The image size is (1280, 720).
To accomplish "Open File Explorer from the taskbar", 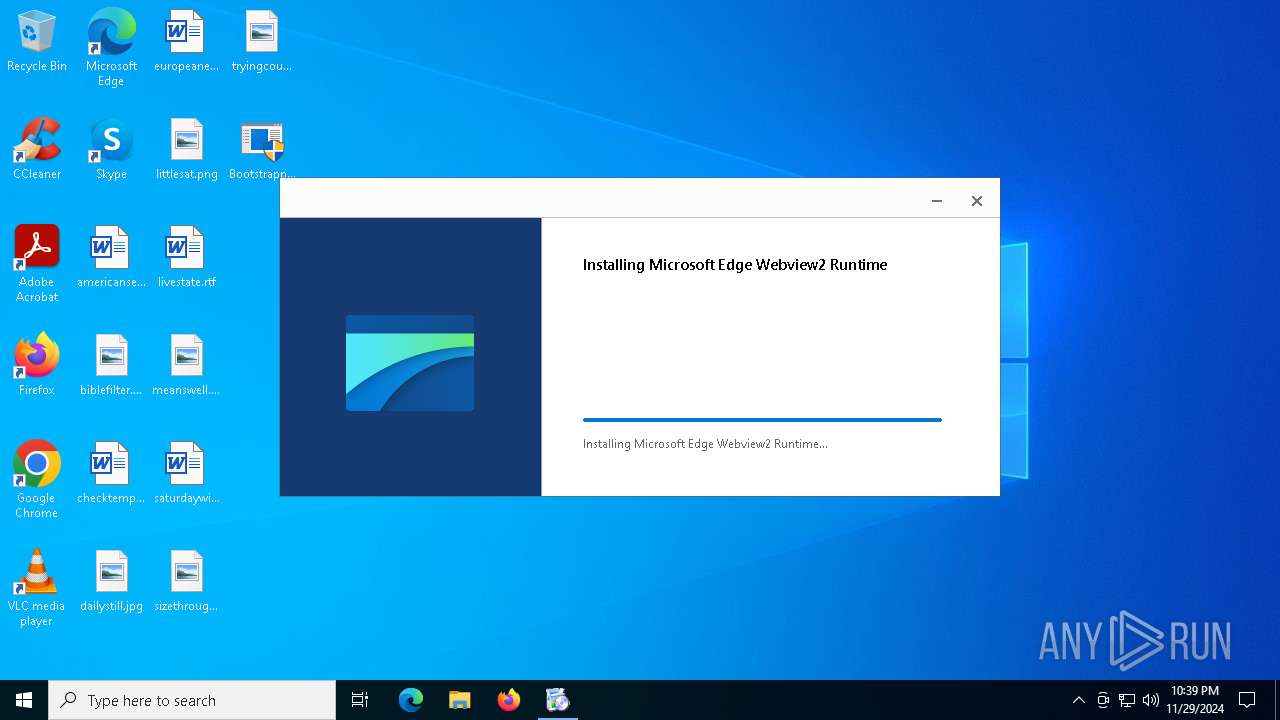I will click(460, 700).
